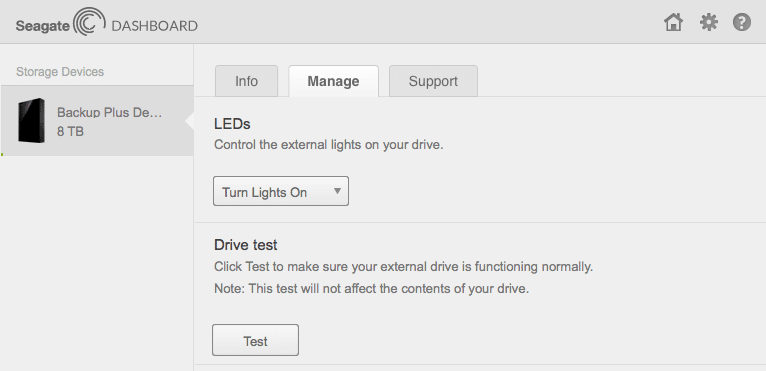The height and width of the screenshot is (371, 766).
Task: Click the Storage Devices heading
Action: (x=60, y=72)
